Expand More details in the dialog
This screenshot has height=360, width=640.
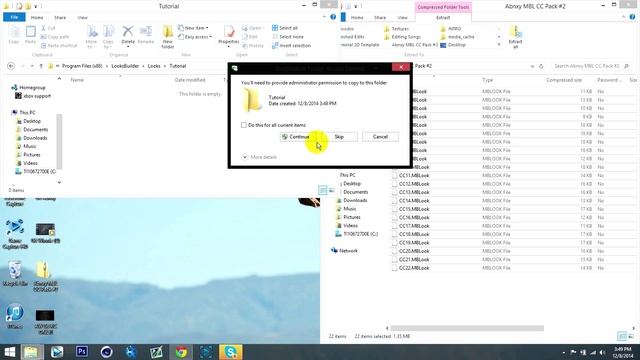[259, 157]
